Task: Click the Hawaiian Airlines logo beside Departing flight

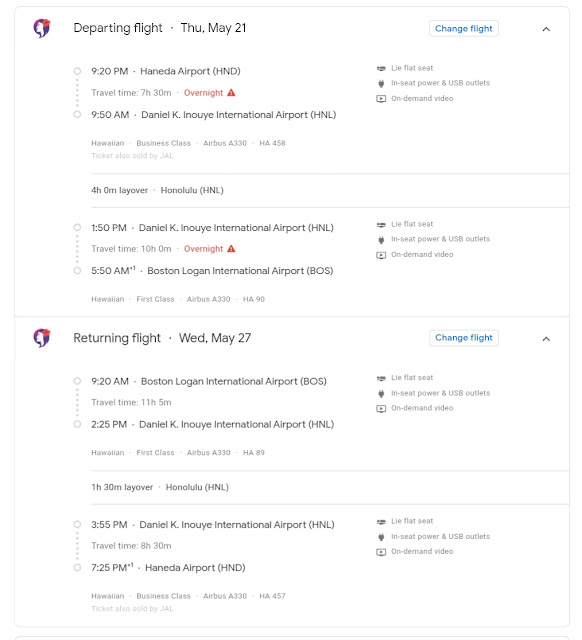Action: pyautogui.click(x=42, y=28)
